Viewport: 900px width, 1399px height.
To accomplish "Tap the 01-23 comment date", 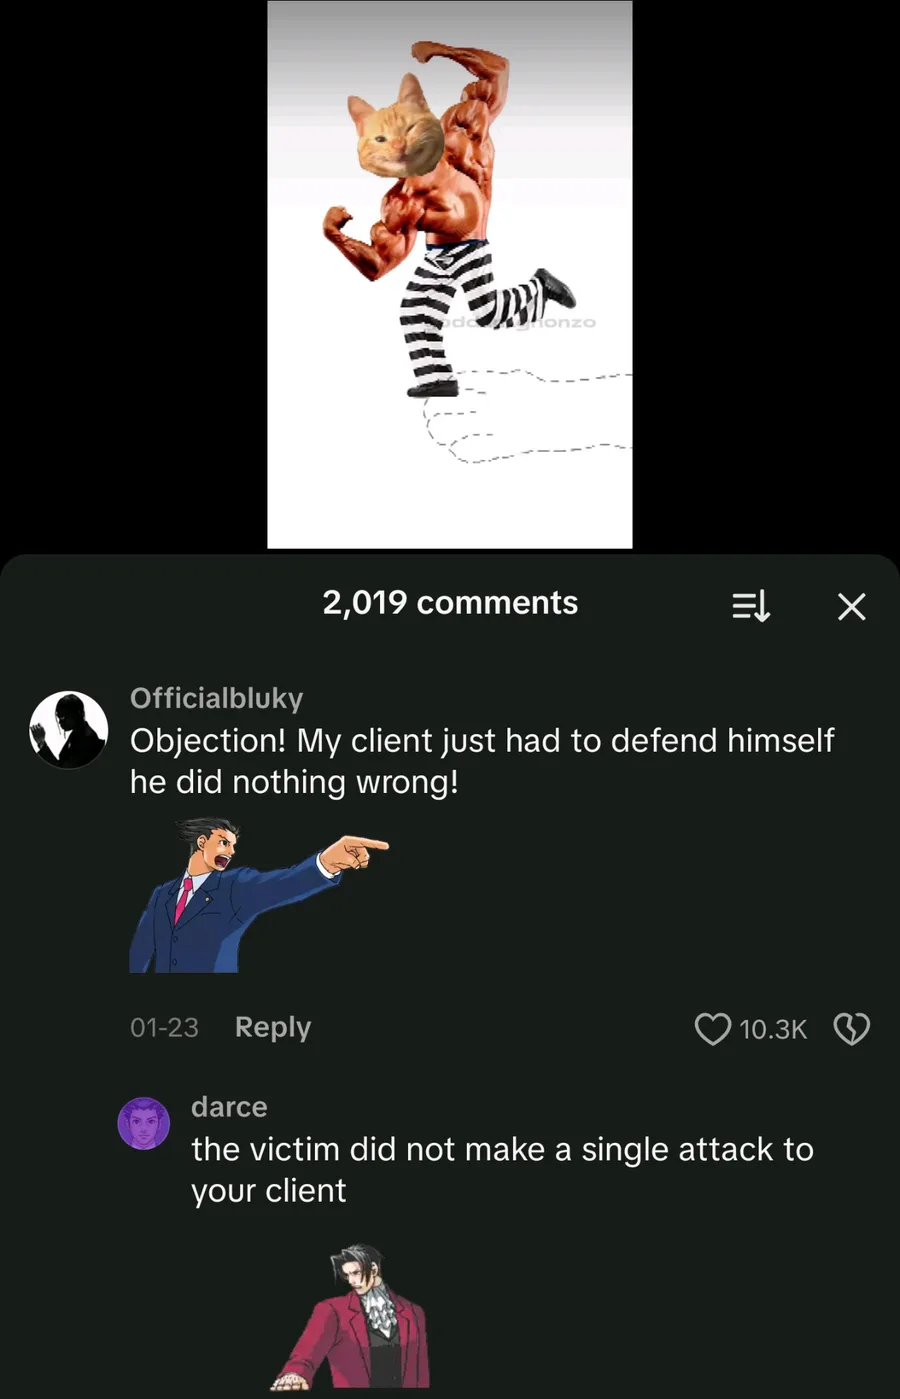I will tap(164, 1028).
